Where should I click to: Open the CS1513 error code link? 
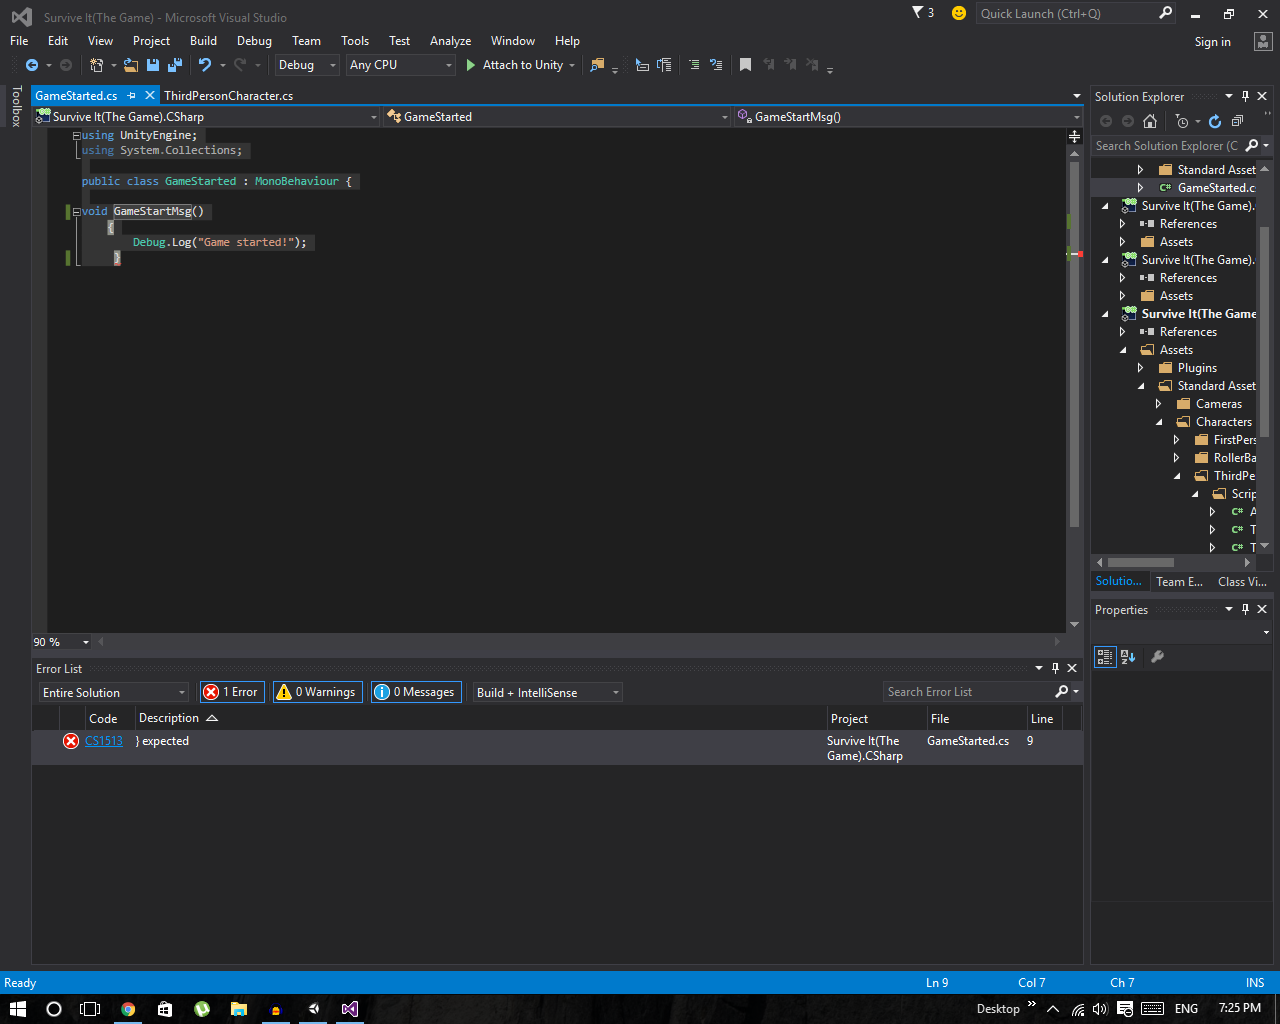[104, 741]
